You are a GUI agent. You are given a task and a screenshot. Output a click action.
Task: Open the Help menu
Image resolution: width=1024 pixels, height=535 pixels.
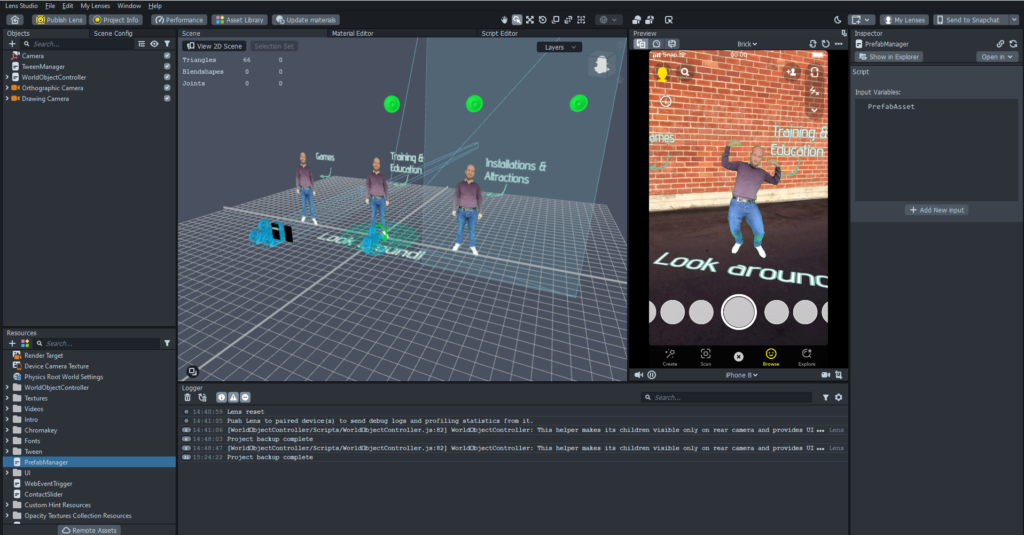pyautogui.click(x=155, y=6)
